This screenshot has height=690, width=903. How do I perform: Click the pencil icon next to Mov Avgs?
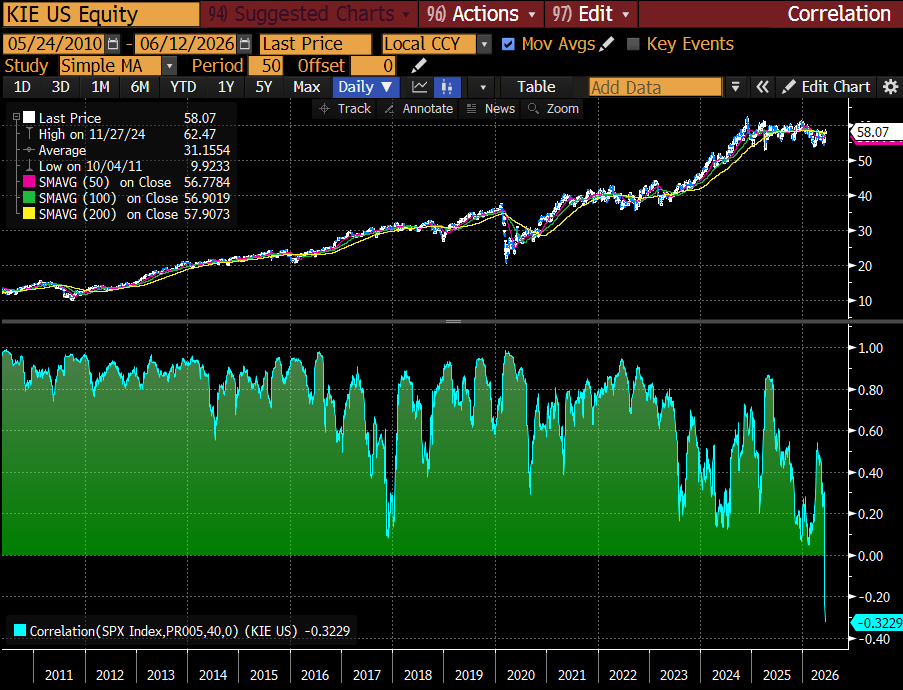(607, 44)
